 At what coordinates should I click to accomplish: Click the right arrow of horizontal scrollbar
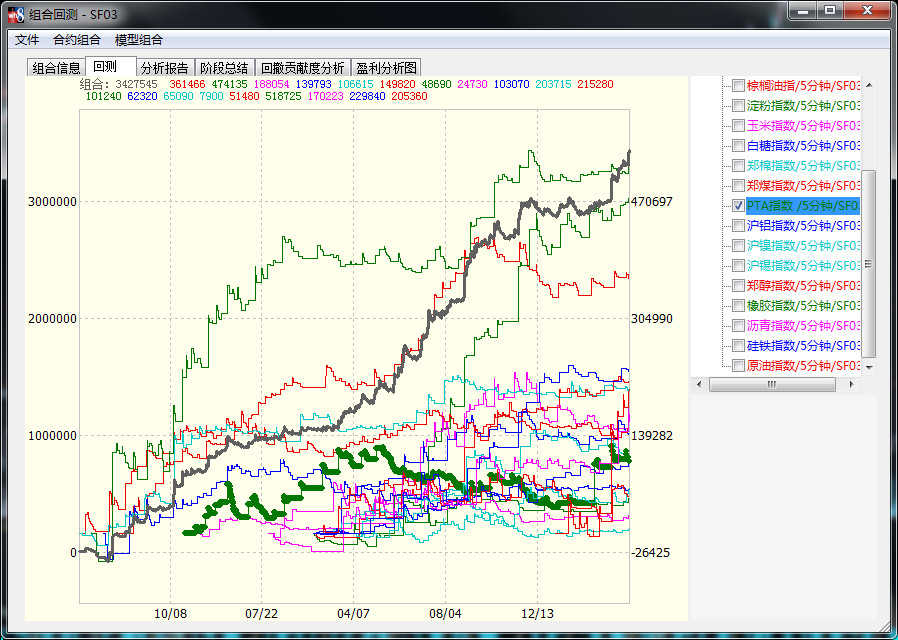[852, 384]
